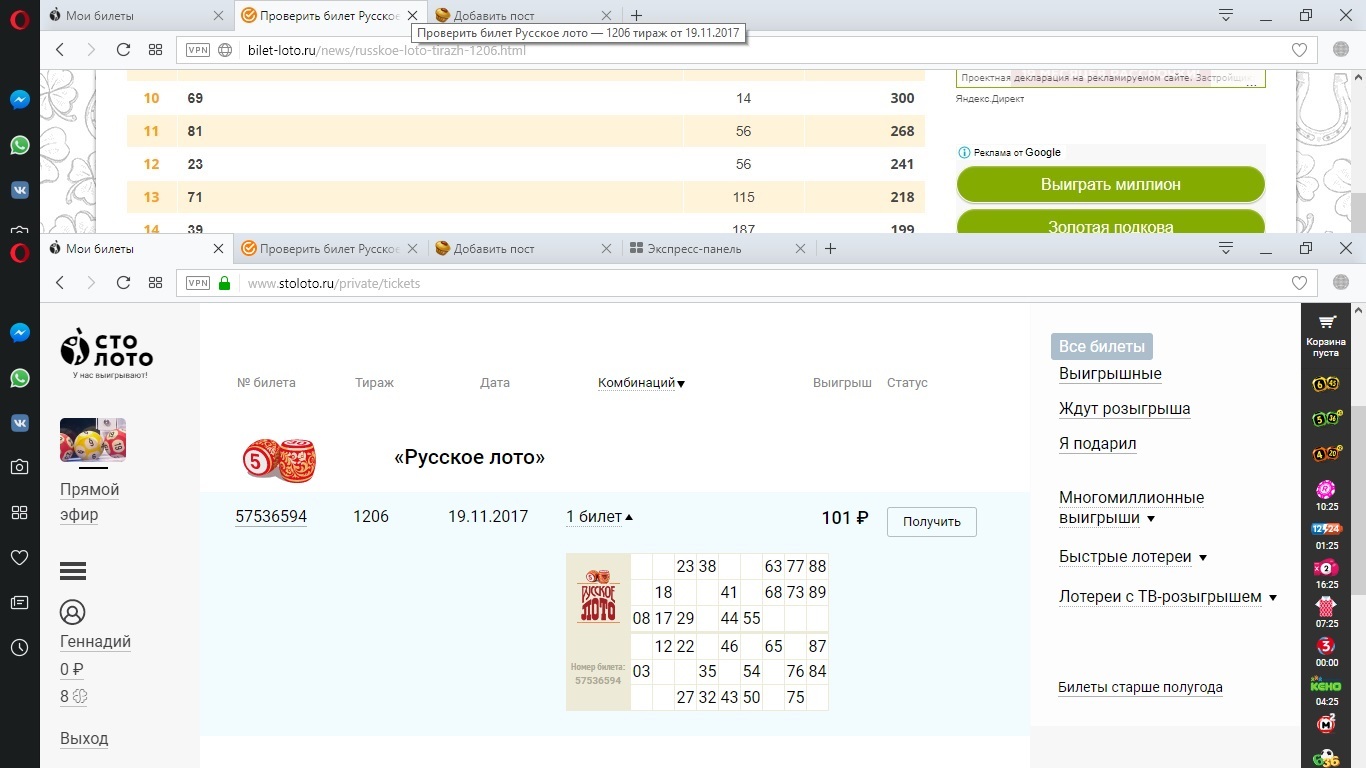Open tab menu icon in top window
1366x768 pixels.
pos(1227,15)
